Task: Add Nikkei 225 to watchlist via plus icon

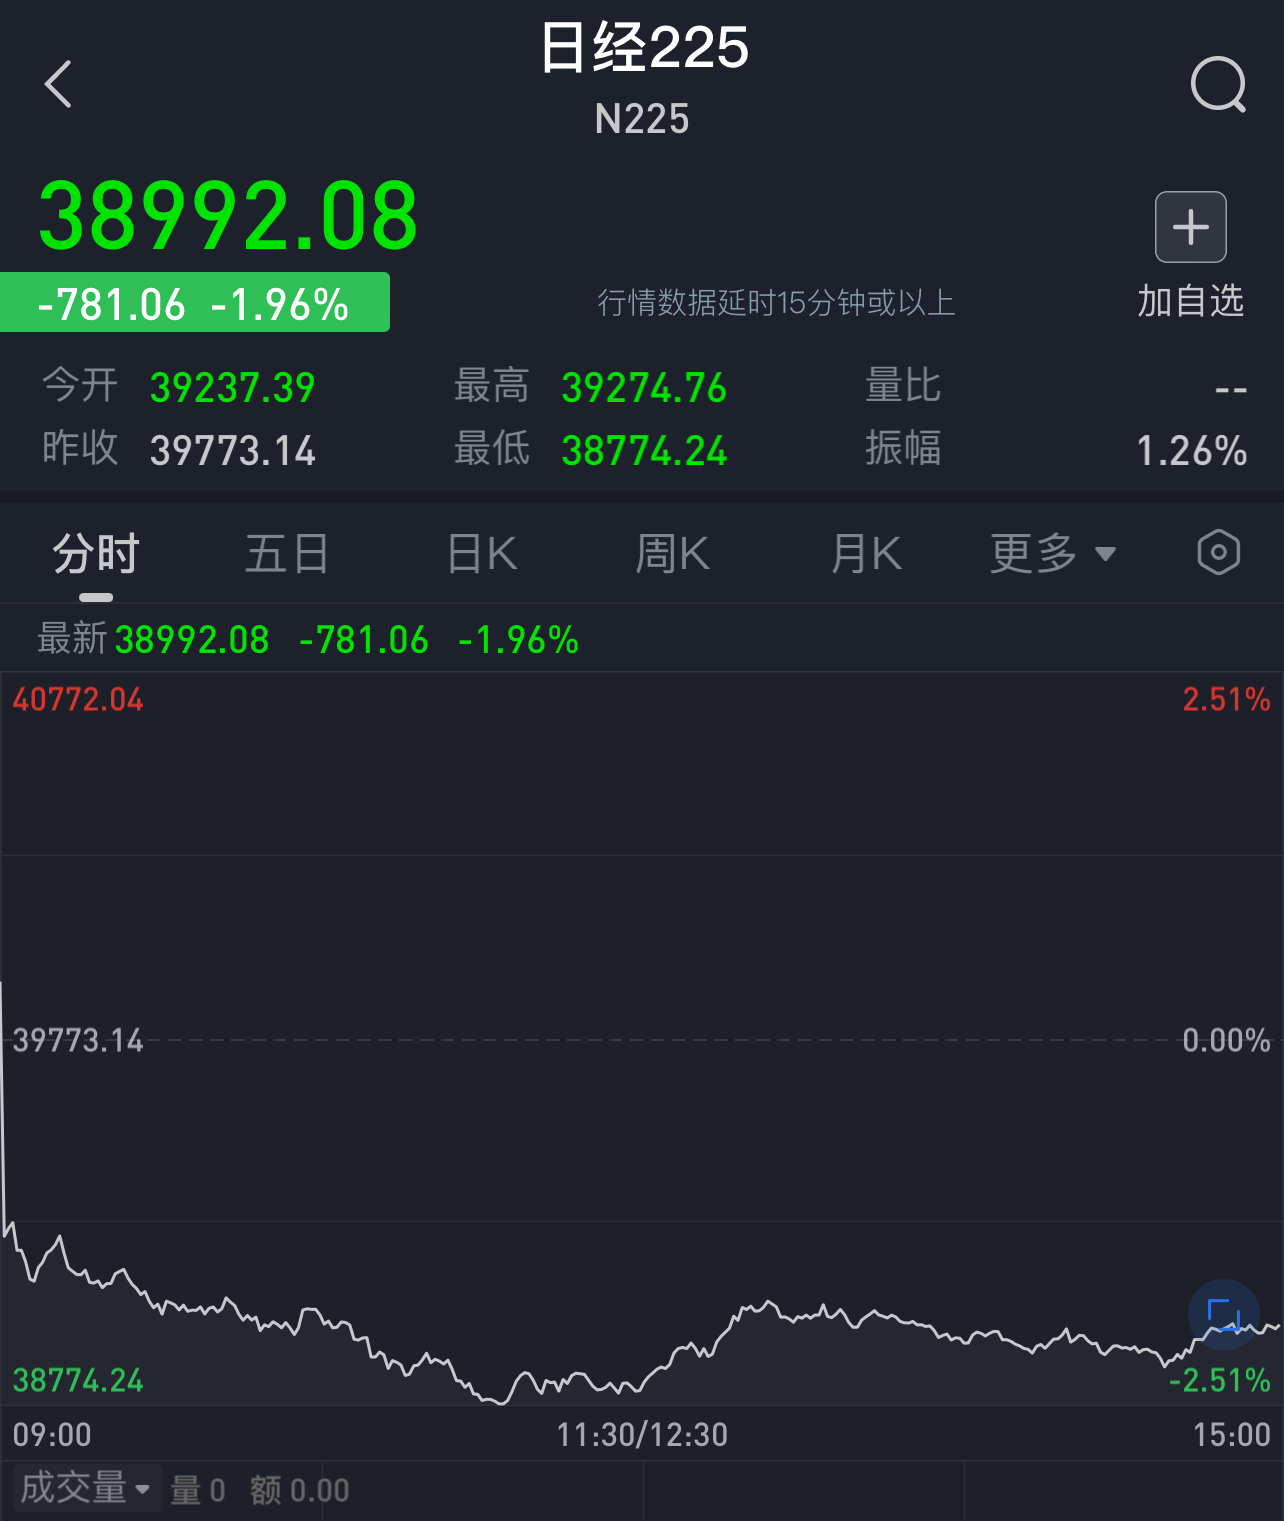Action: (1191, 227)
